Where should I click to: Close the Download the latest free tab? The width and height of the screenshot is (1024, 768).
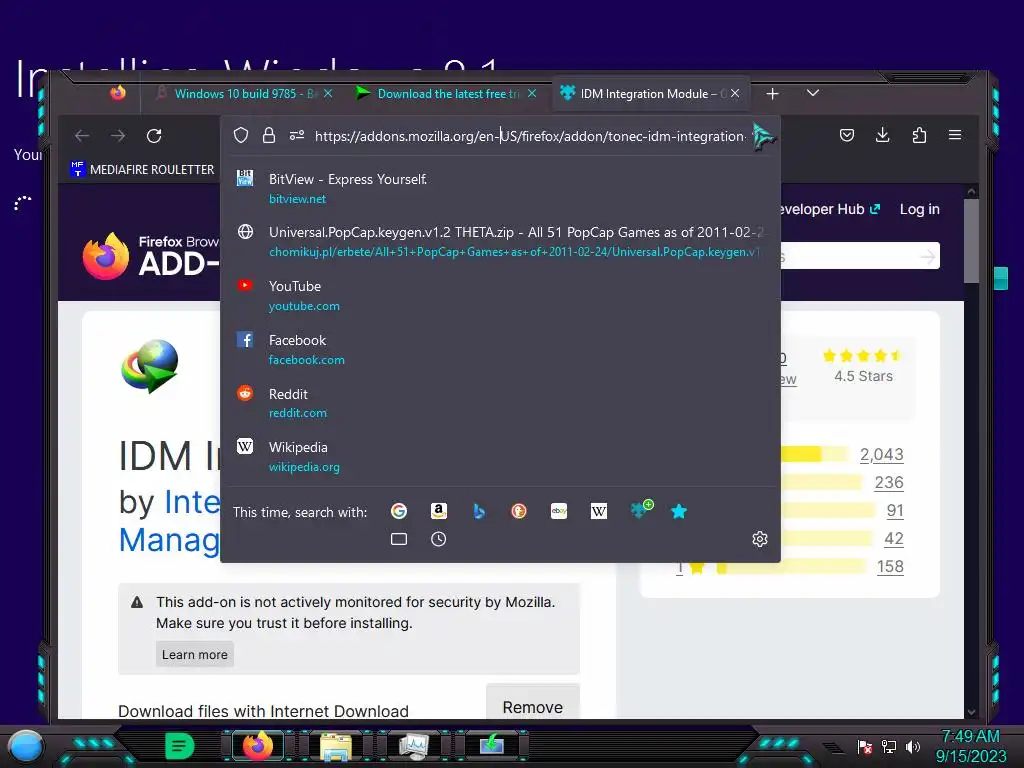tap(532, 94)
